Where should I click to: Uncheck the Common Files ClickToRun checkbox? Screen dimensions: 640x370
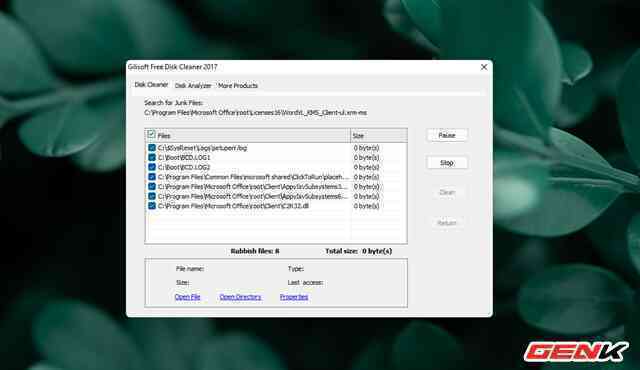pyautogui.click(x=152, y=177)
